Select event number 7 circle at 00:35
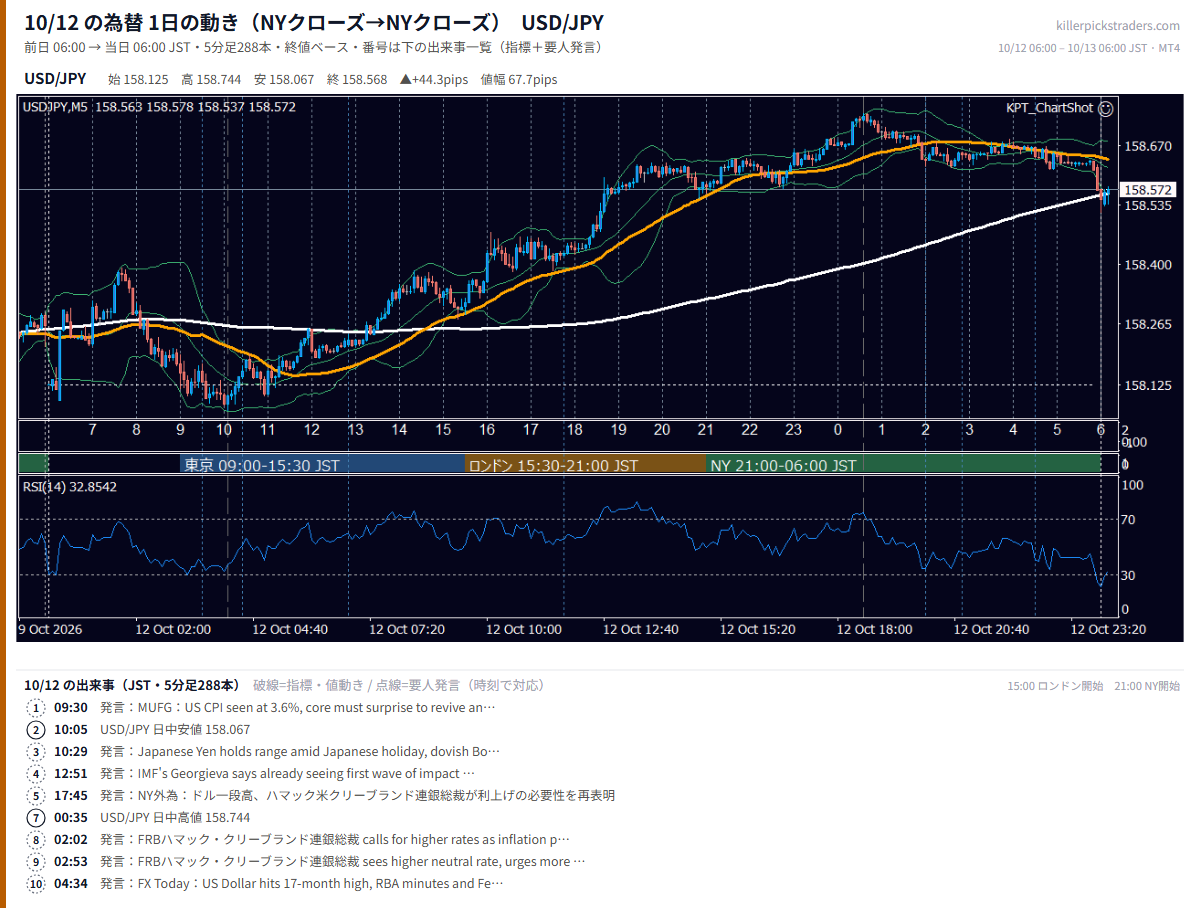 click(x=36, y=817)
